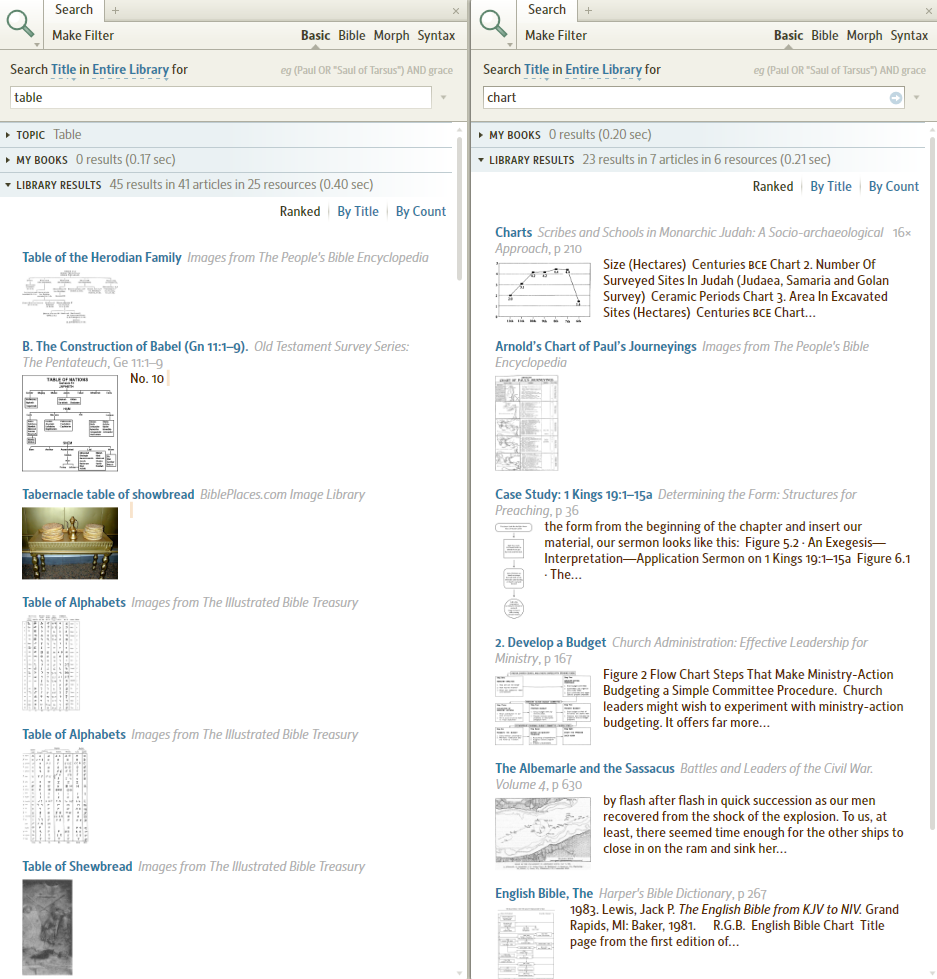Screen dimensions: 937x979
Task: Close the left Search panel
Action: click(456, 11)
